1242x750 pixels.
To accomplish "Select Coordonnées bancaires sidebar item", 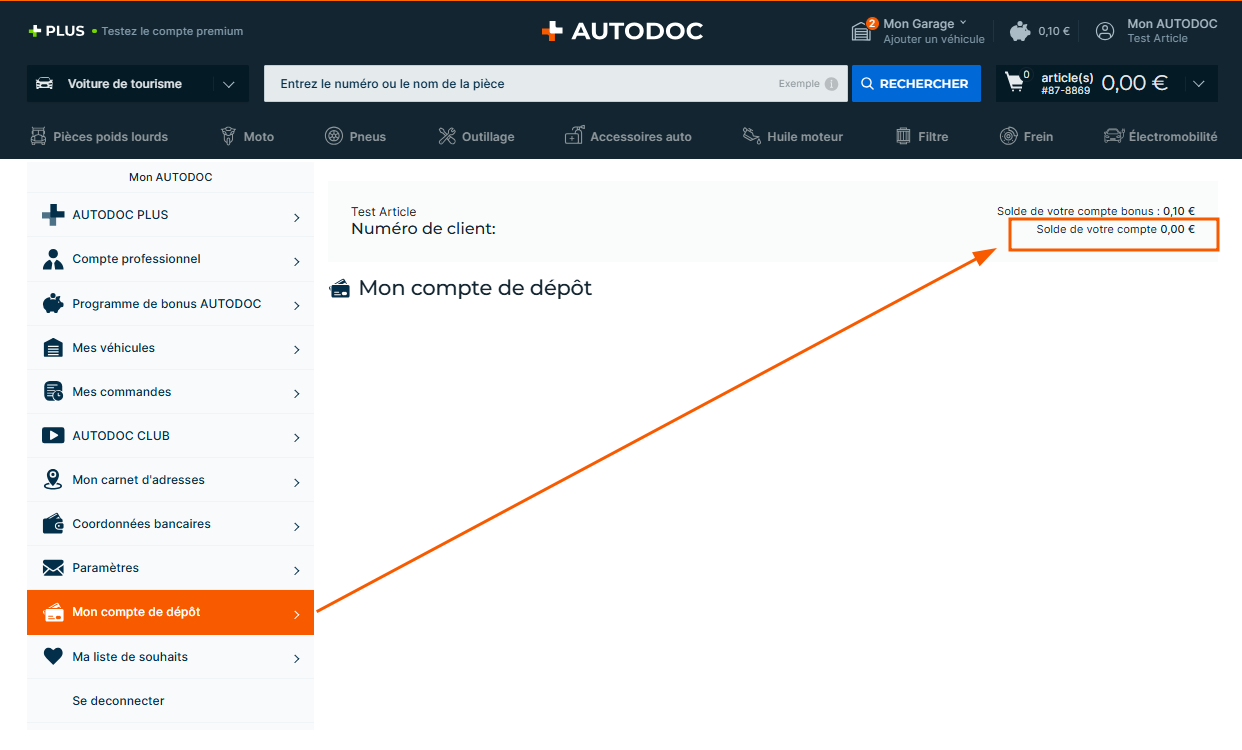I will click(141, 524).
